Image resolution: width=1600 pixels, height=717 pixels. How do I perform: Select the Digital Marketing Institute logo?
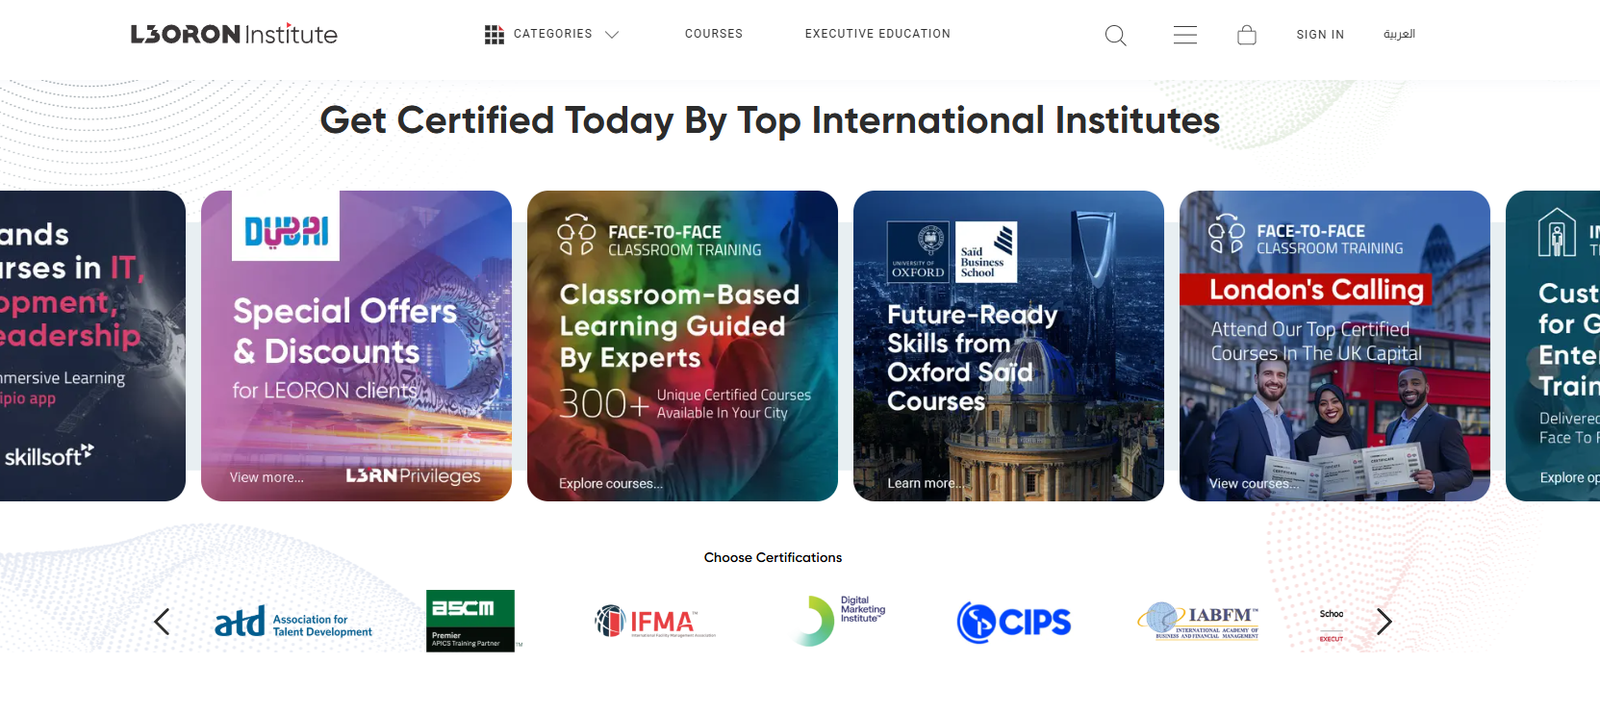click(x=840, y=620)
